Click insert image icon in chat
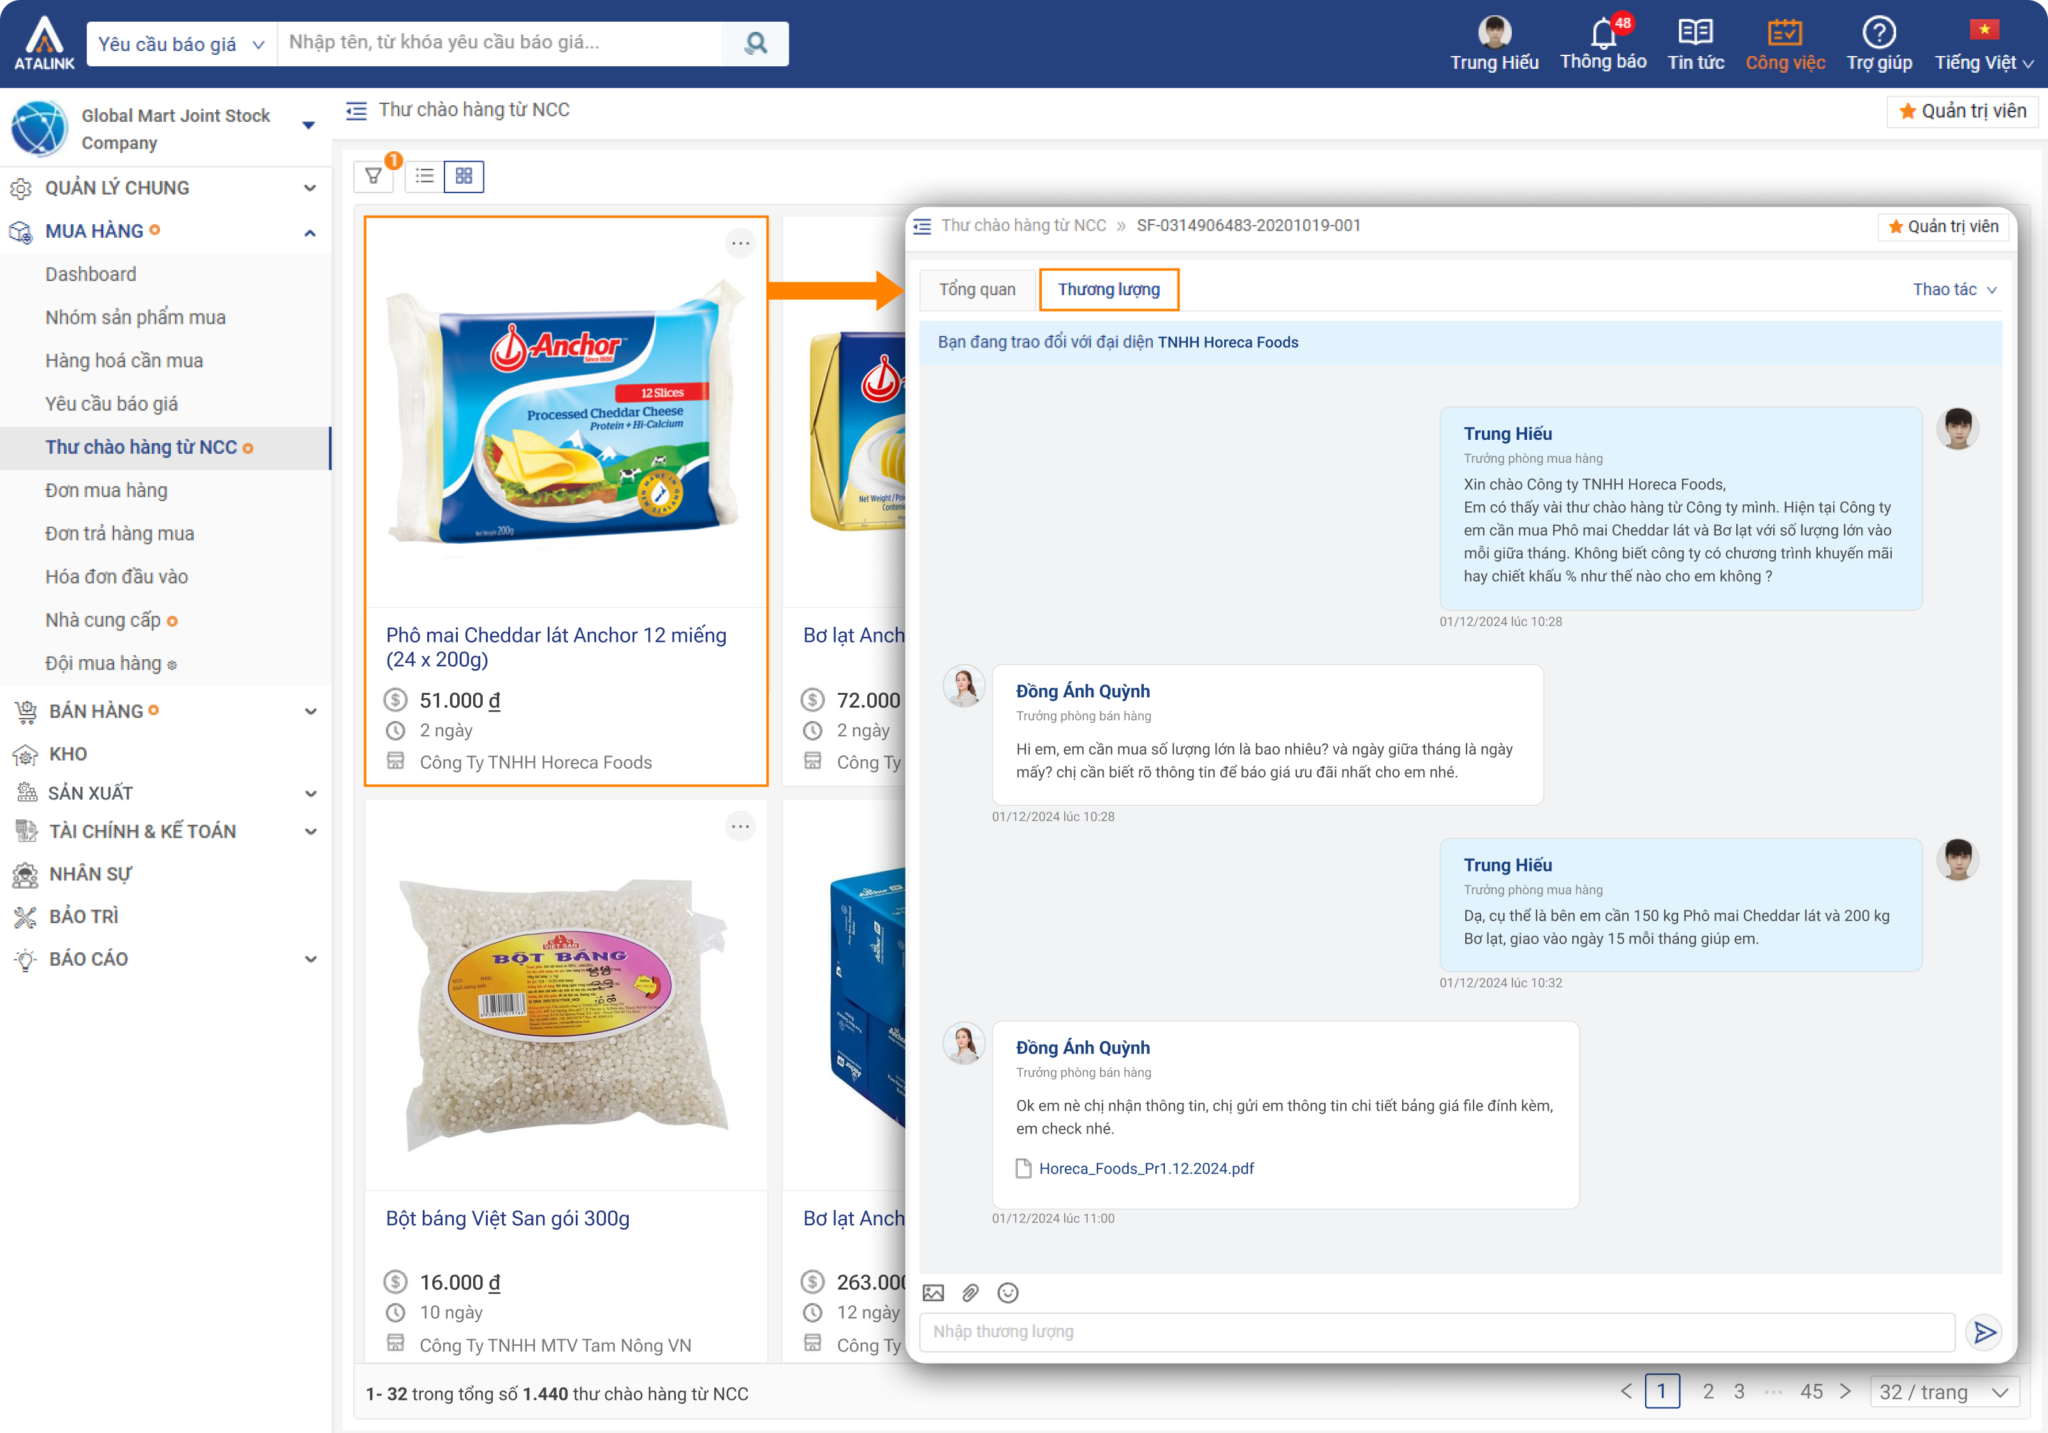Image resolution: width=2048 pixels, height=1433 pixels. click(x=933, y=1293)
